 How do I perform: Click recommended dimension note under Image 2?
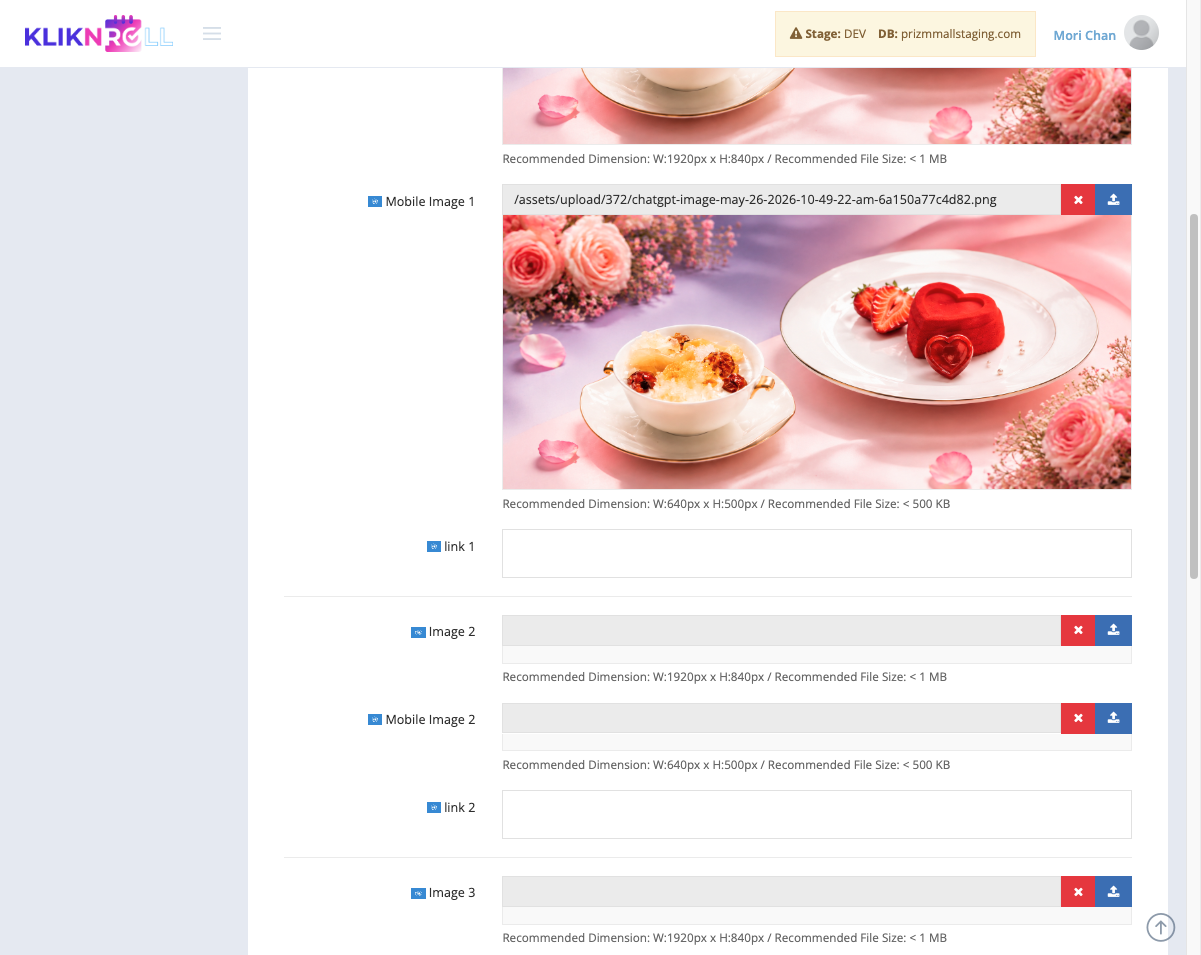(x=724, y=677)
